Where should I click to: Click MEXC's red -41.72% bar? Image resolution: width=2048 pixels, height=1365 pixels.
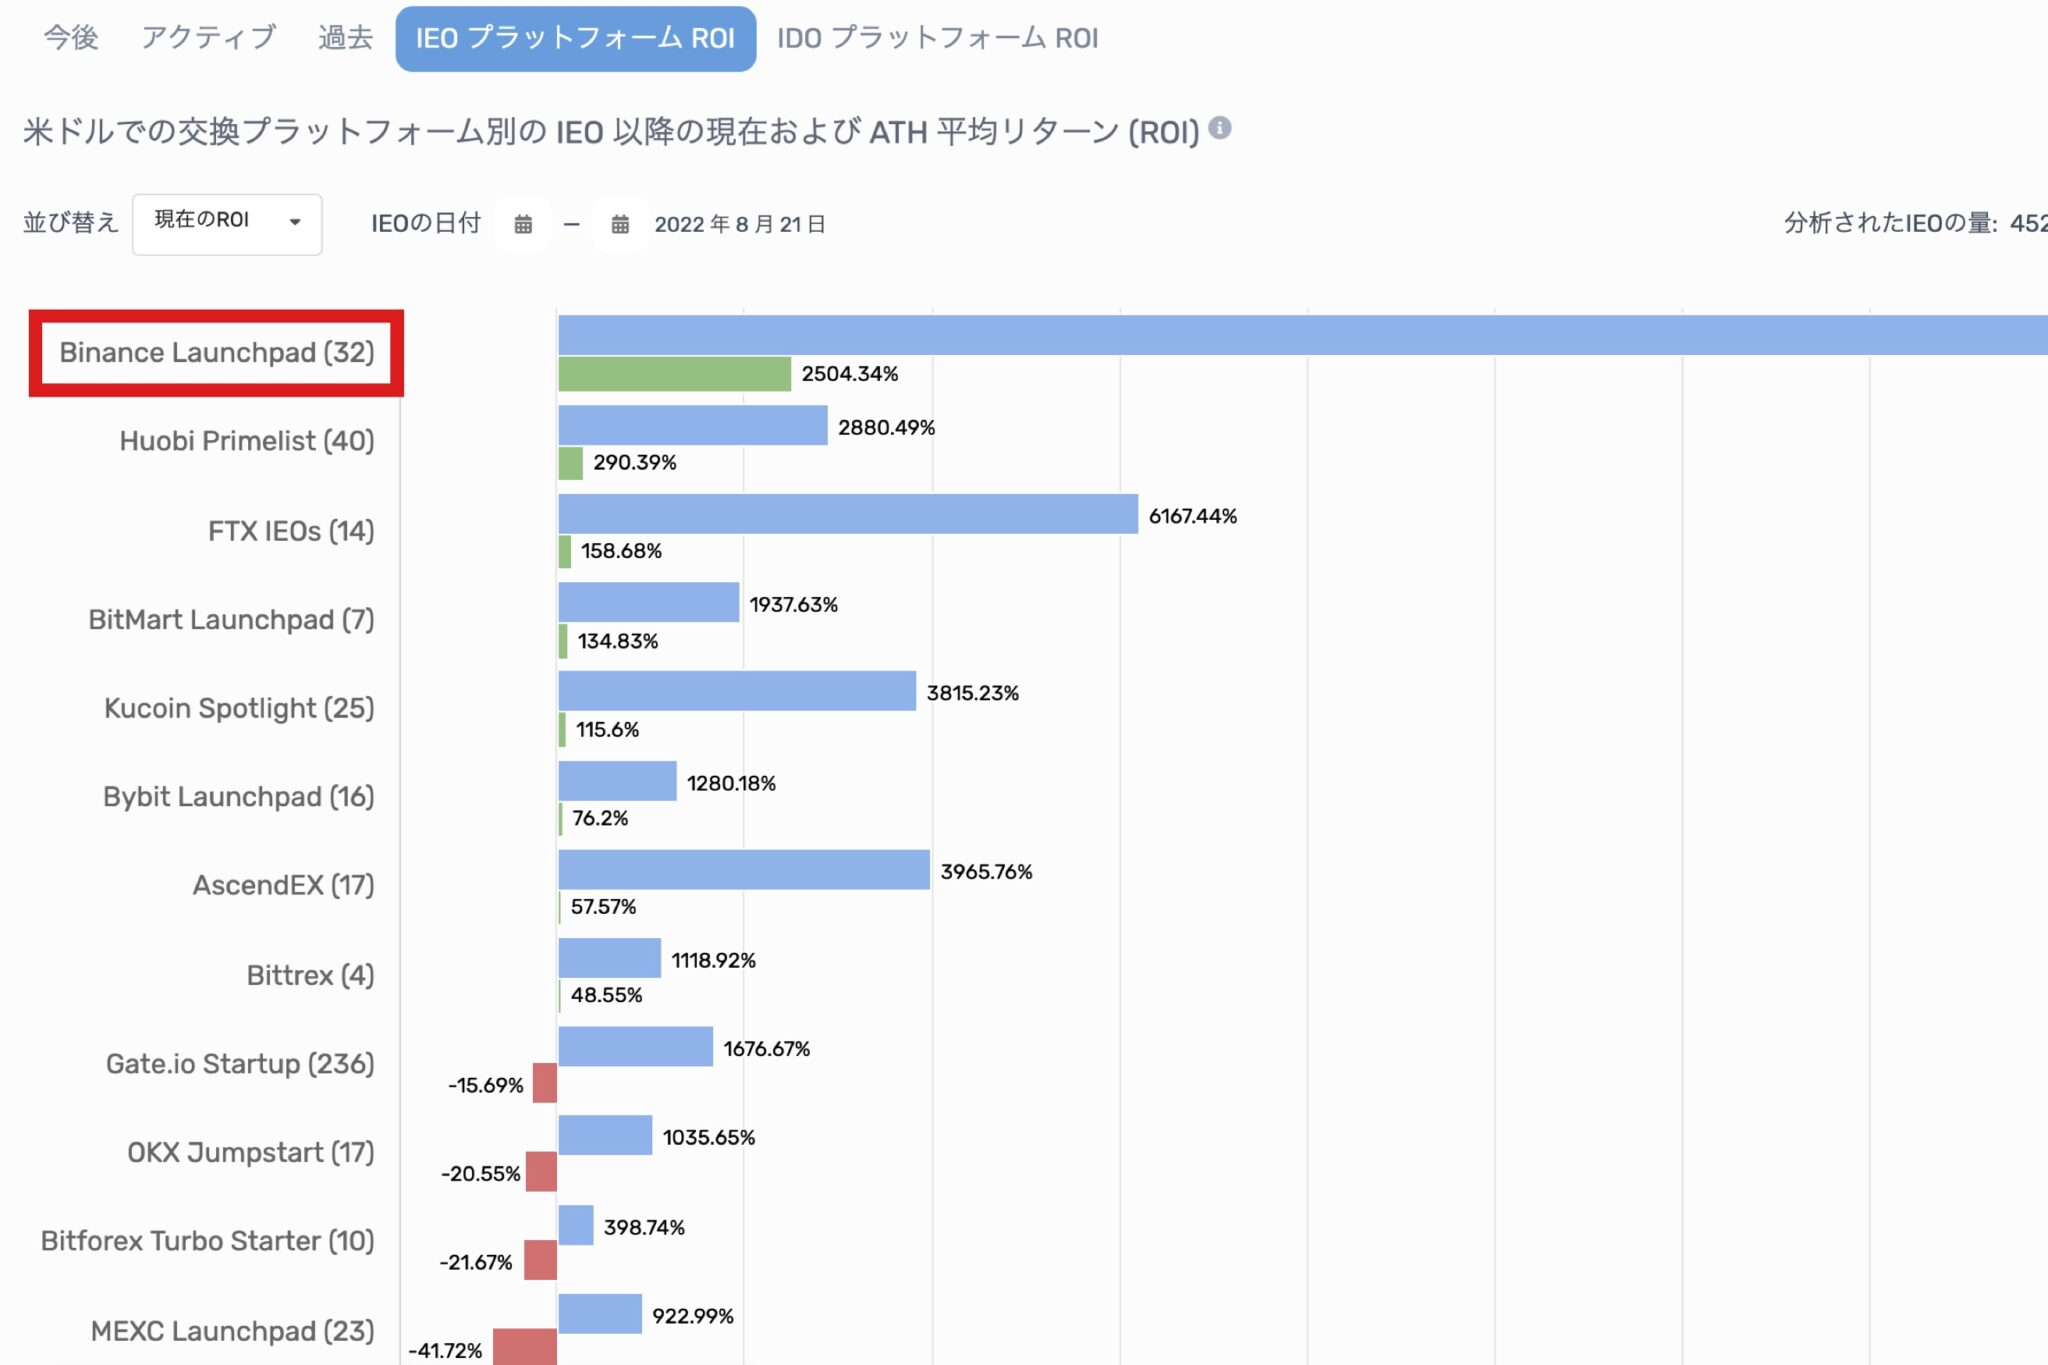click(525, 1347)
